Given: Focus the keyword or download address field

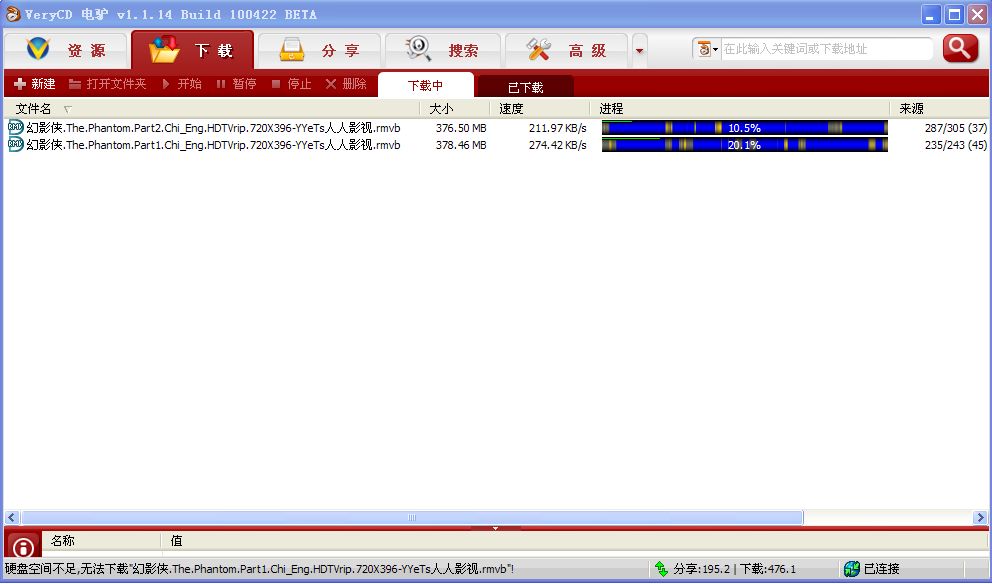Looking at the screenshot, I should click(x=826, y=49).
